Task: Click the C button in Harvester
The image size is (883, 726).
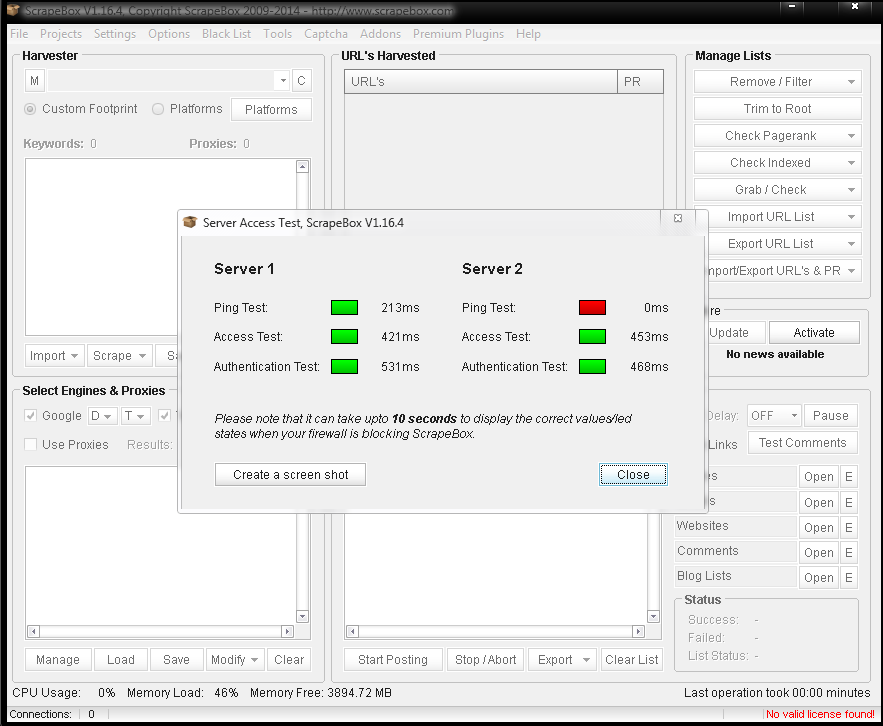Action: tap(301, 81)
